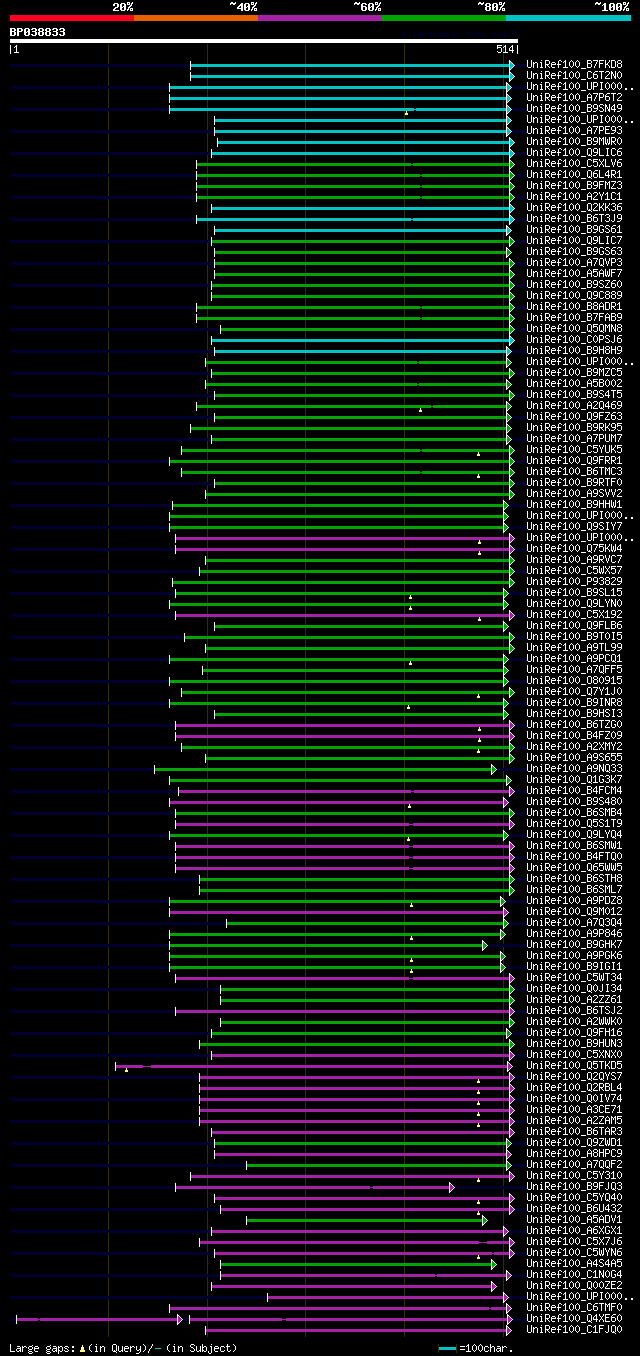This screenshot has height=1356, width=640.
Task: Click the green ~80% identity legend segment
Action: click(x=444, y=17)
